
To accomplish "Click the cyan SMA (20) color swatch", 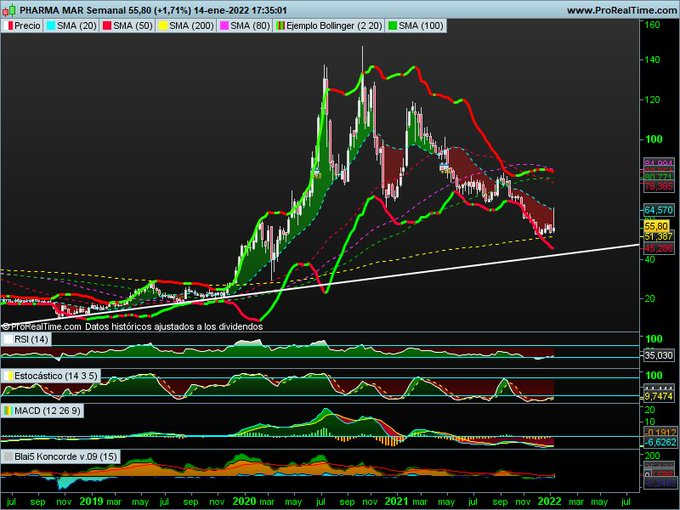I will 51,26.
